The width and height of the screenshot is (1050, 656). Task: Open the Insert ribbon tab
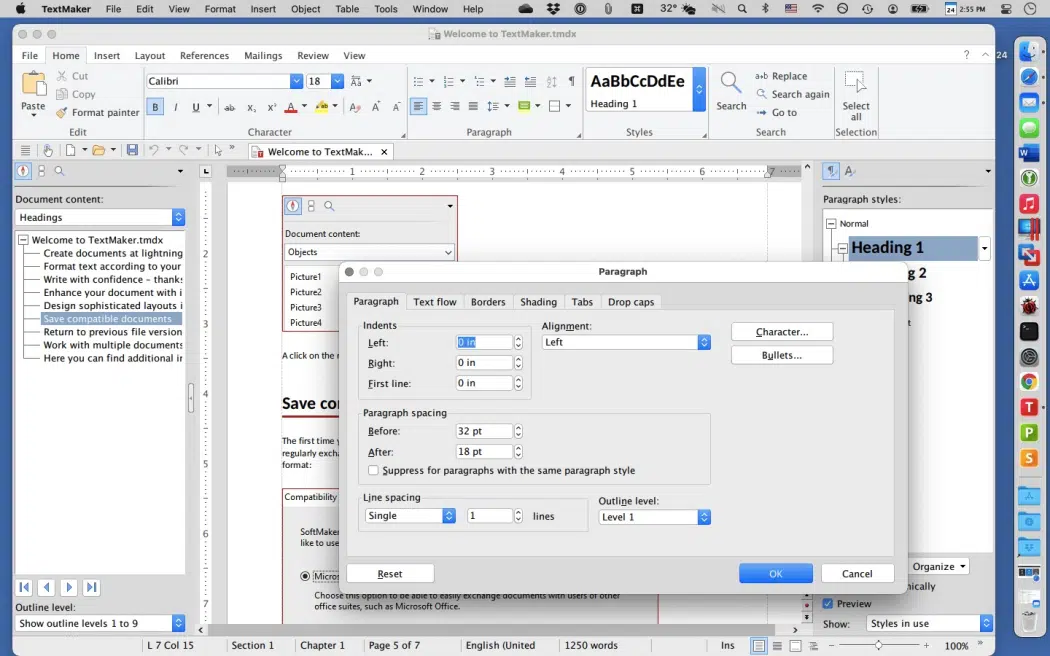pyautogui.click(x=106, y=56)
